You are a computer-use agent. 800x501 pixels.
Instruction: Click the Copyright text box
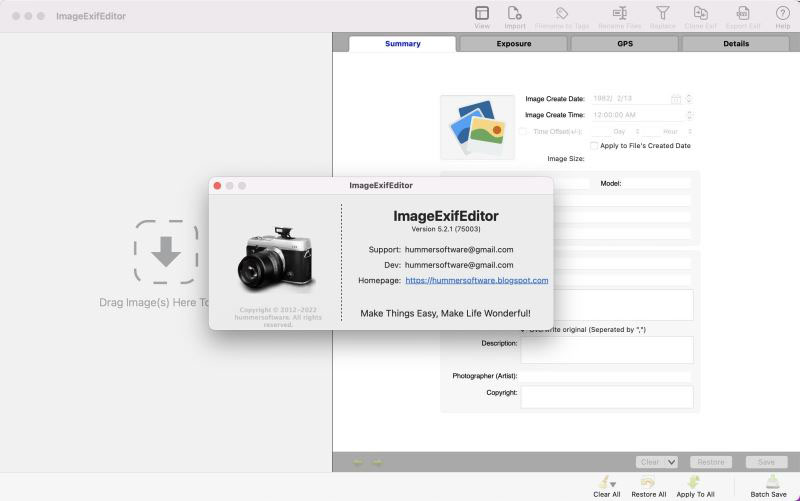click(607, 397)
